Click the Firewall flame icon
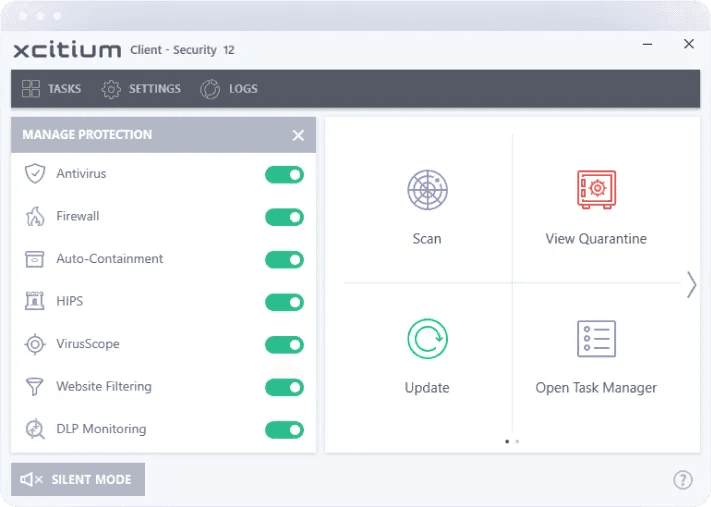The height and width of the screenshot is (507, 711). [x=35, y=216]
